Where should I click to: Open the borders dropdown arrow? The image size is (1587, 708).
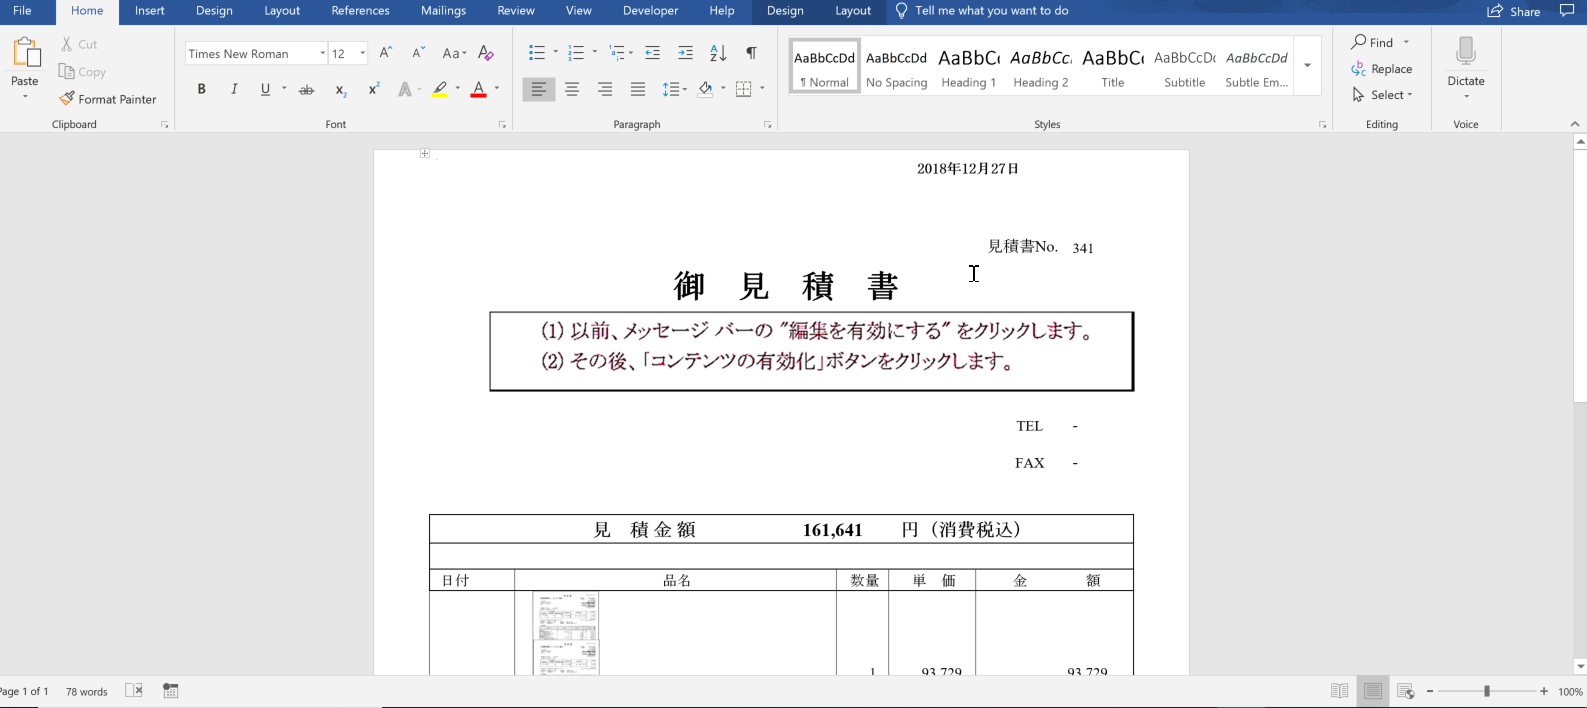pyautogui.click(x=762, y=89)
